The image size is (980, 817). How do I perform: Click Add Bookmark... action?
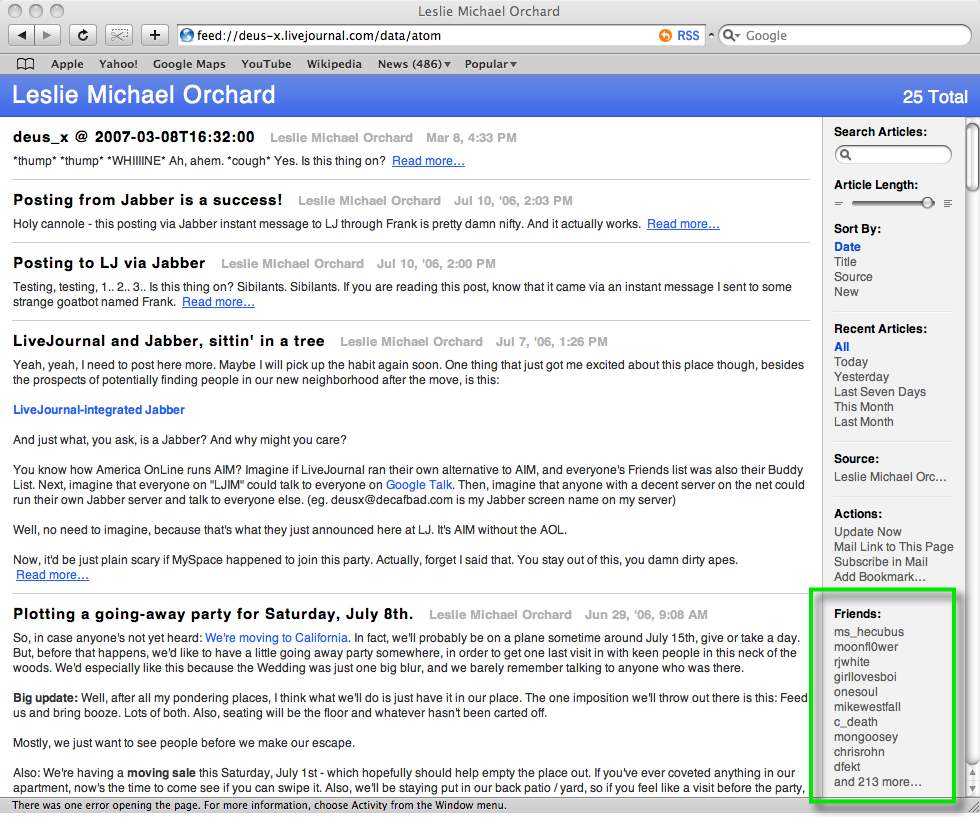tap(879, 577)
